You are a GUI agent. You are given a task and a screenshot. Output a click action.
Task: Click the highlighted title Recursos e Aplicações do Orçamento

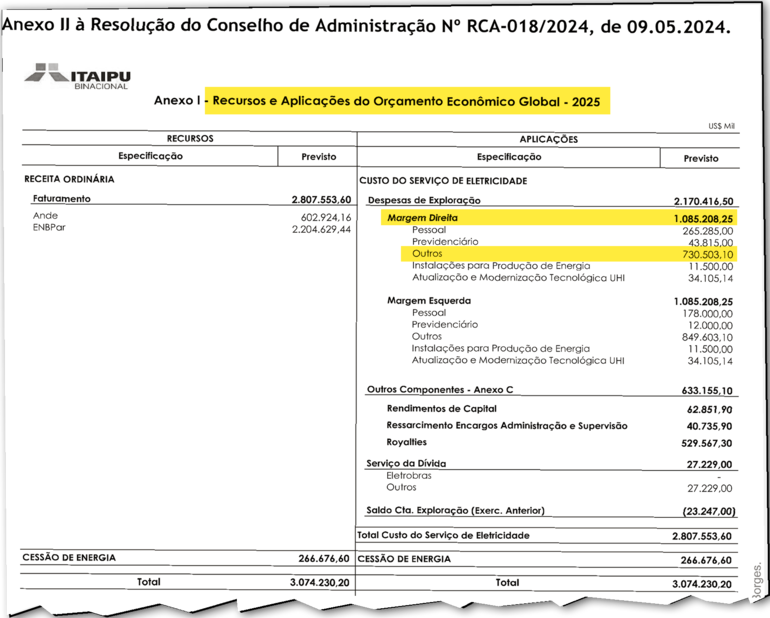pyautogui.click(x=409, y=101)
